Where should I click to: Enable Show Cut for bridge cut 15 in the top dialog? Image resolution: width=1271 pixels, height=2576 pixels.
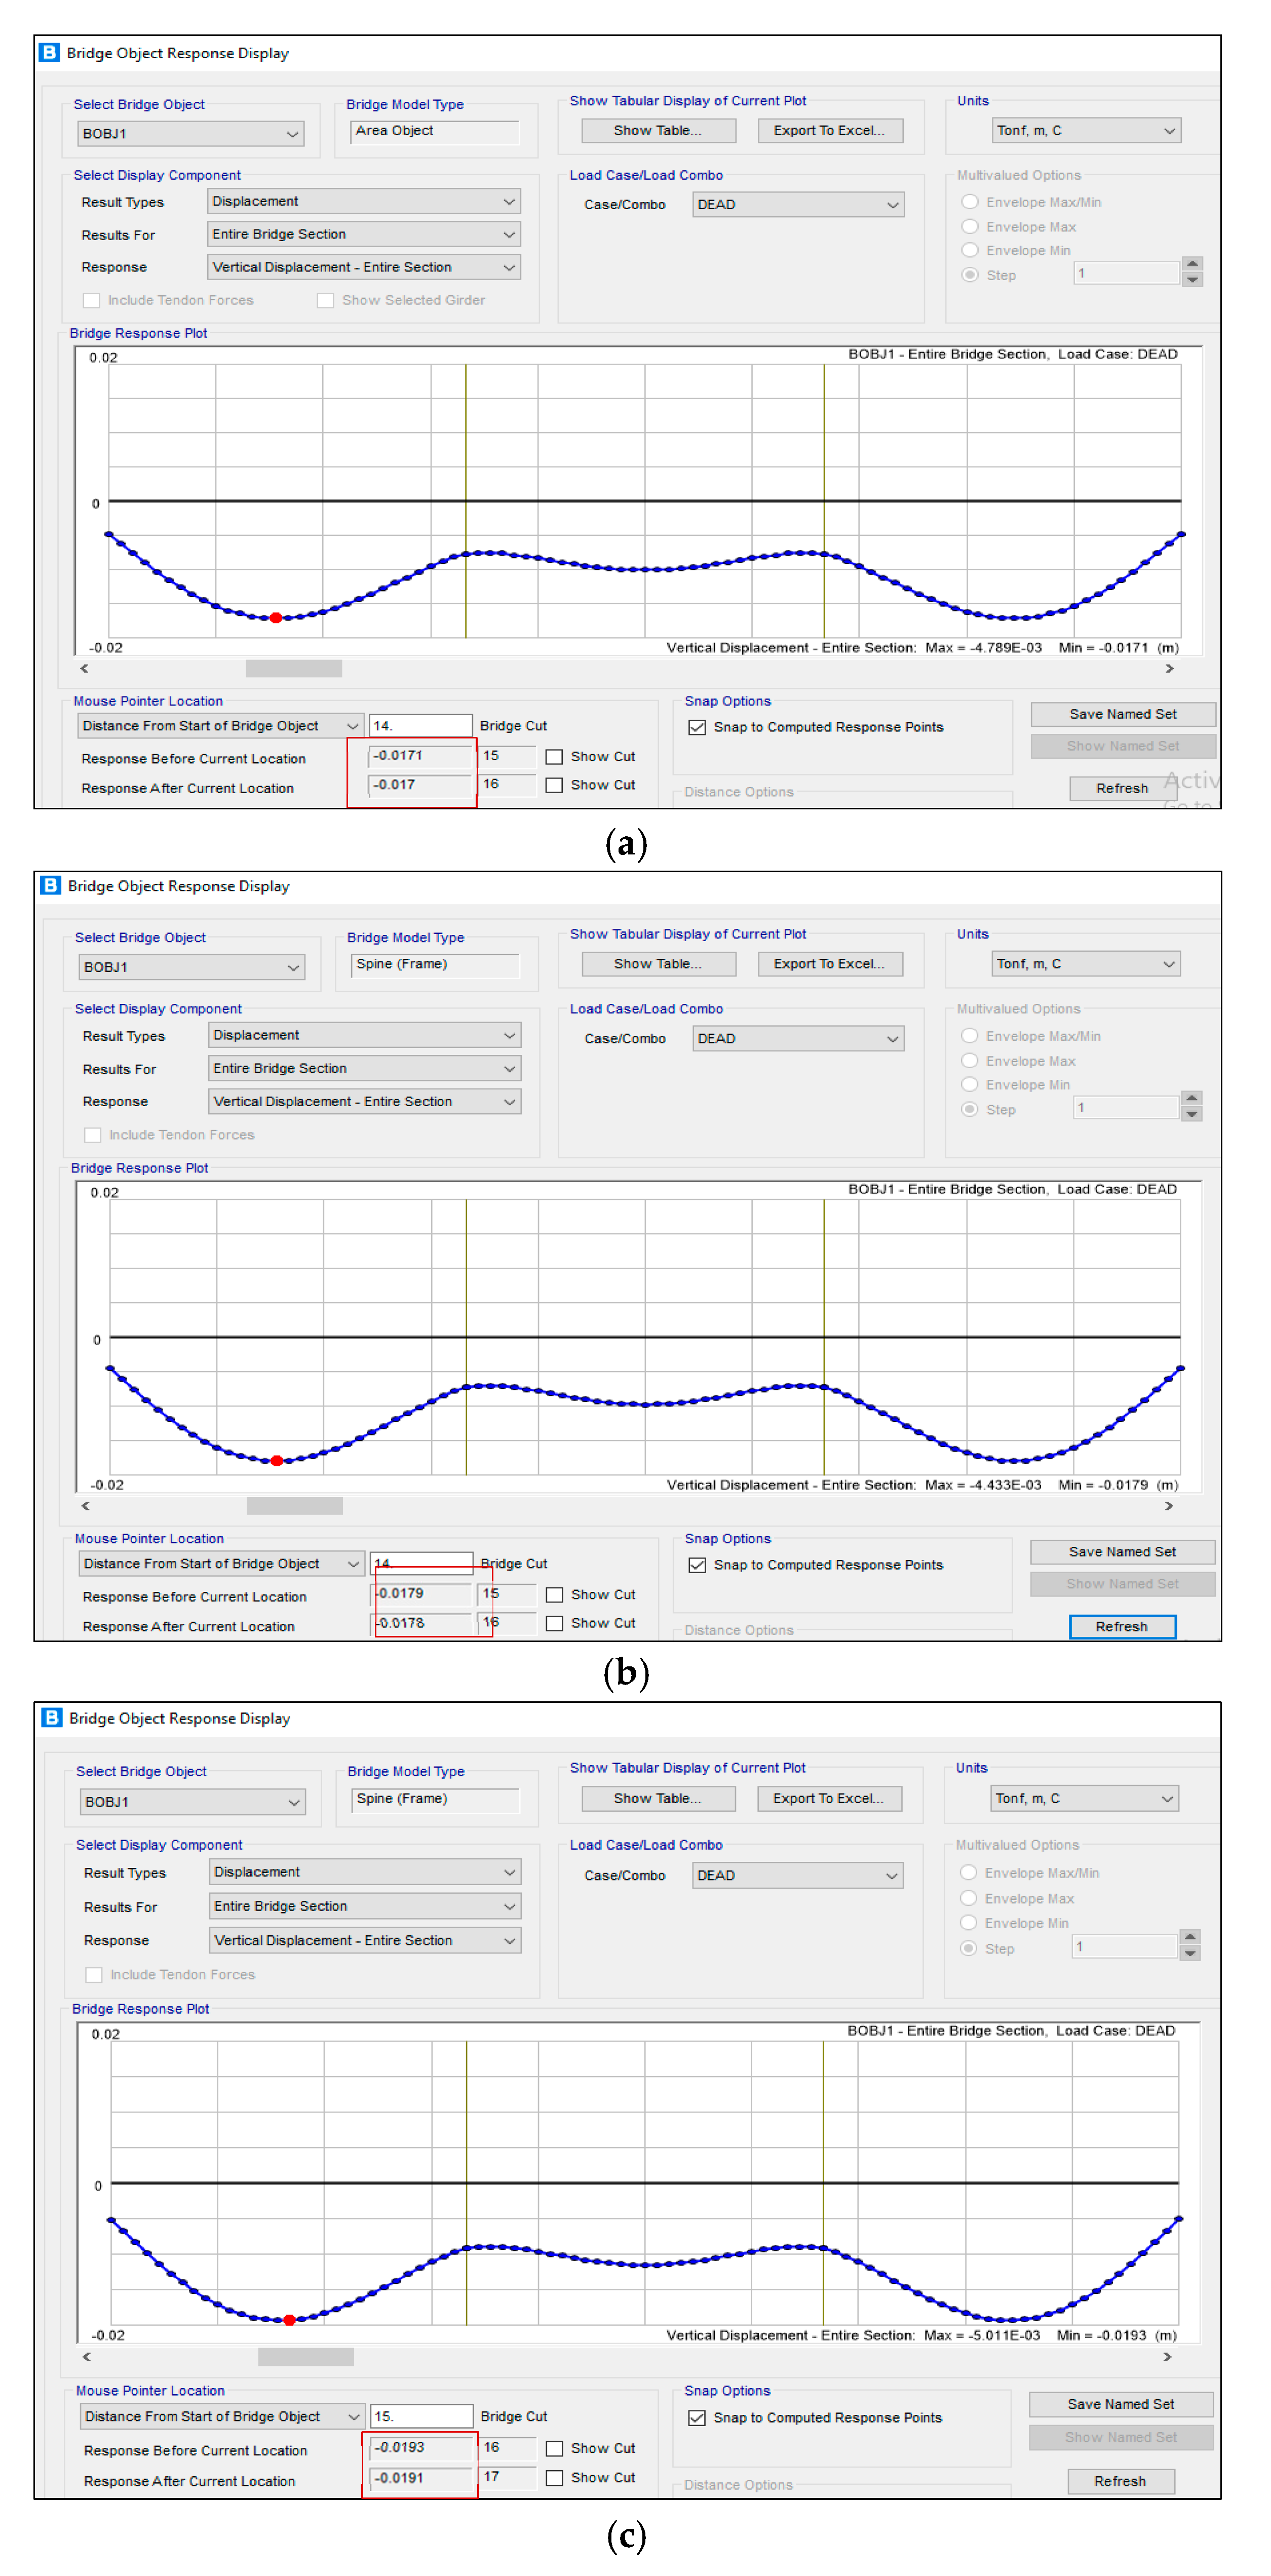click(554, 756)
